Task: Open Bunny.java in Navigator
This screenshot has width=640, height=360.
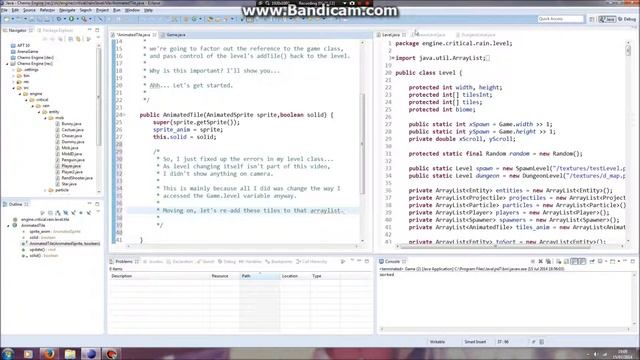Action: (71, 124)
